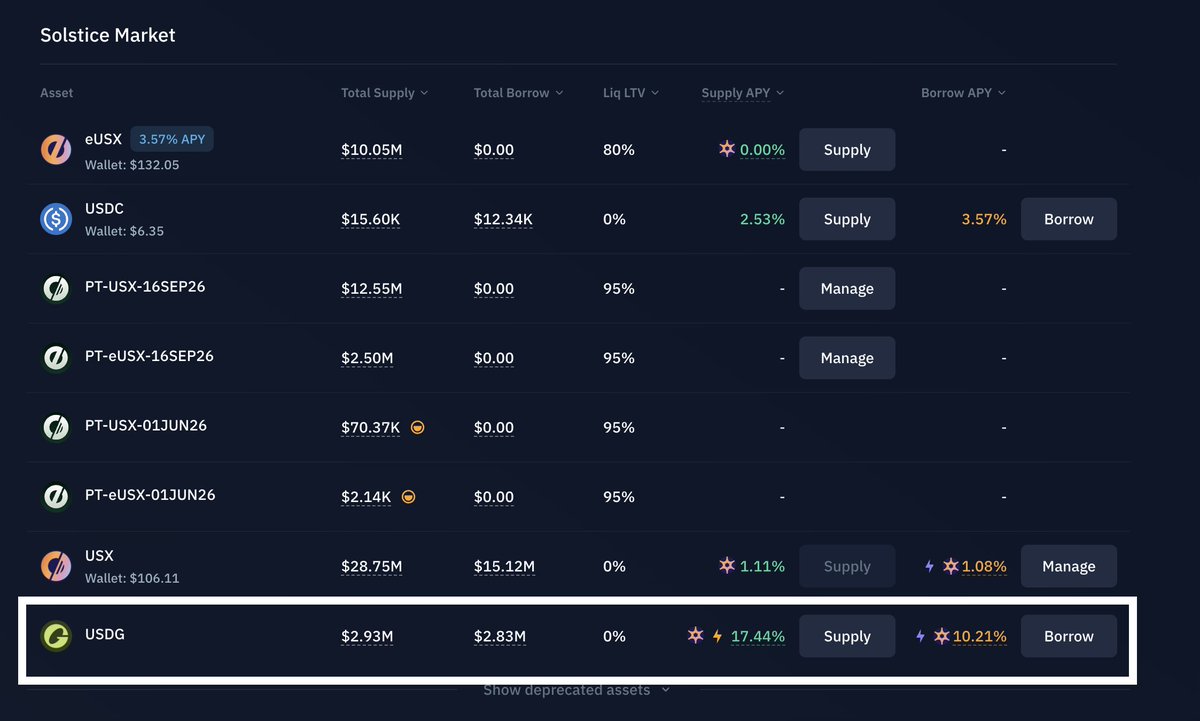Click the USDC token icon
Viewport: 1200px width, 721px height.
pyautogui.click(x=56, y=219)
